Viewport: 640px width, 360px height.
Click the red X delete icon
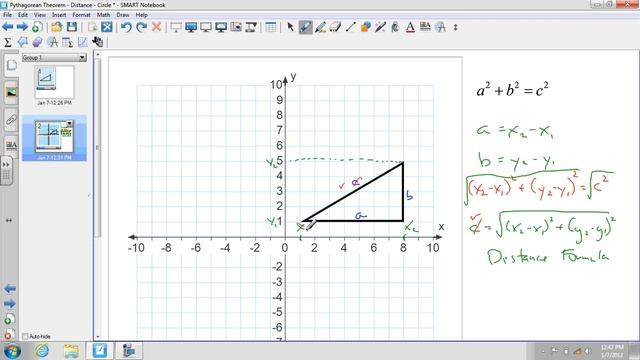click(156, 27)
